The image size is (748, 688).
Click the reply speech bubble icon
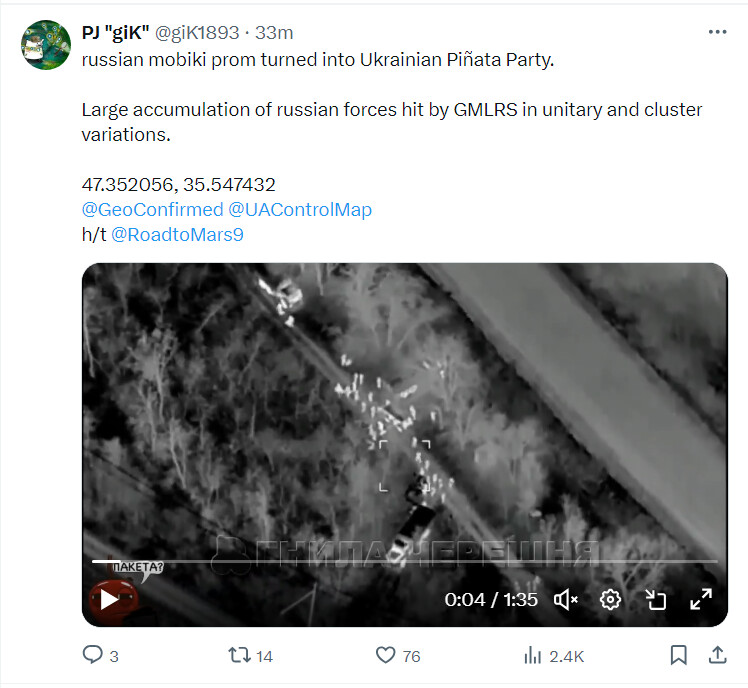pos(93,655)
